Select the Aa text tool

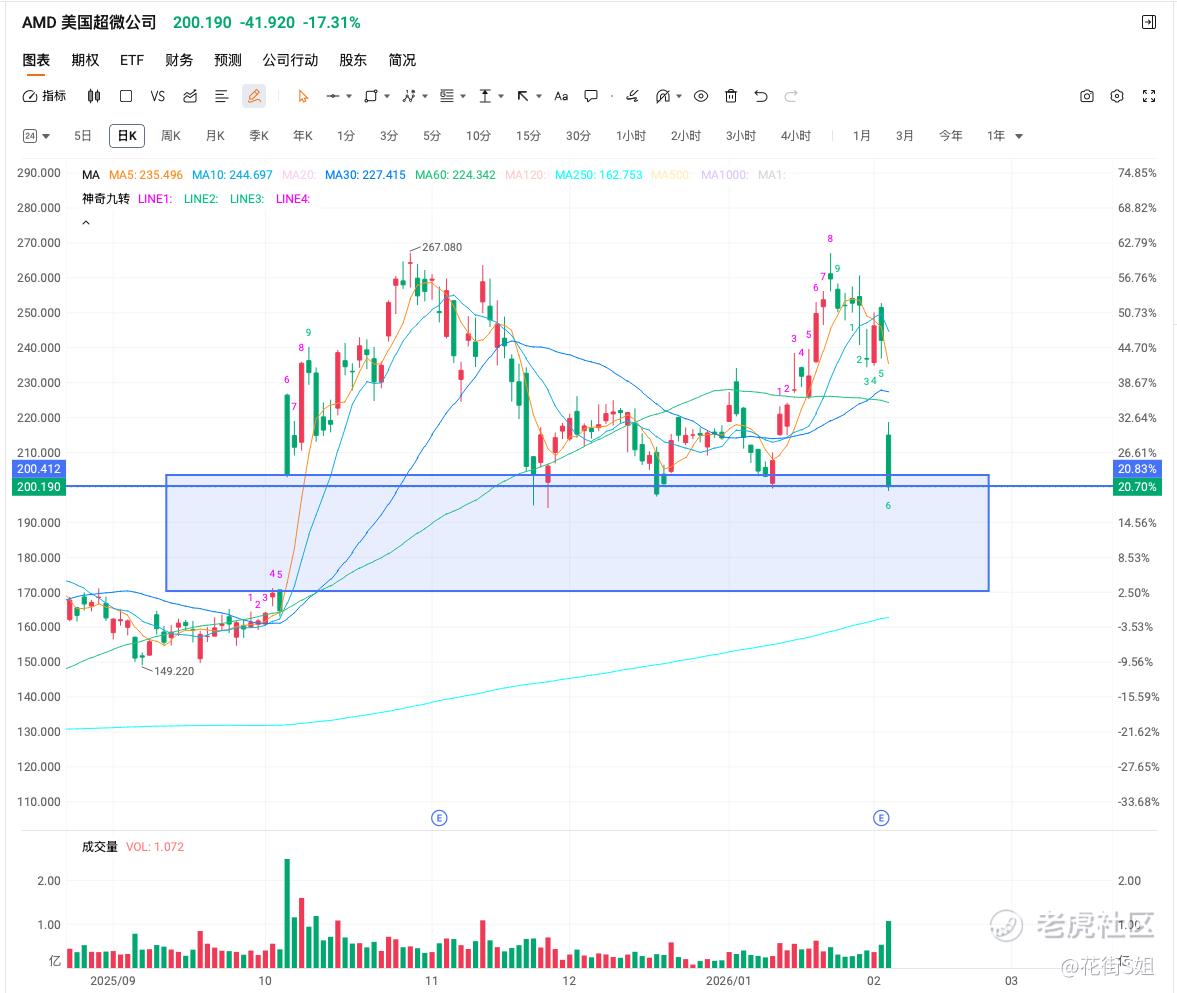point(561,96)
